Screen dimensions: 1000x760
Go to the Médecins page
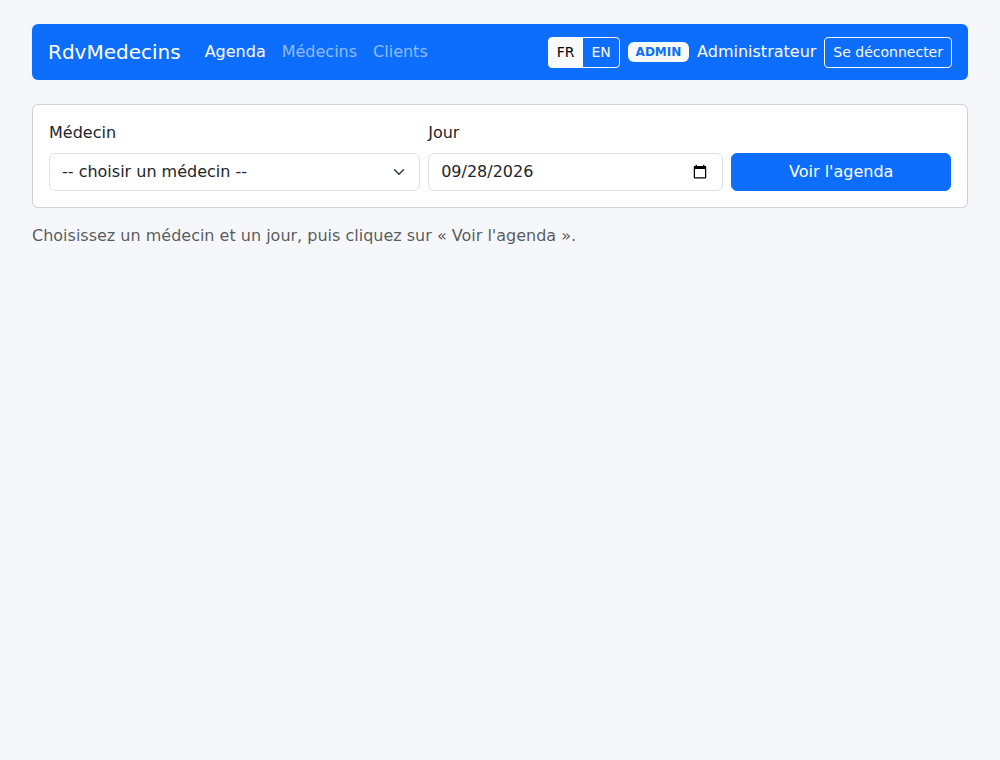[320, 52]
